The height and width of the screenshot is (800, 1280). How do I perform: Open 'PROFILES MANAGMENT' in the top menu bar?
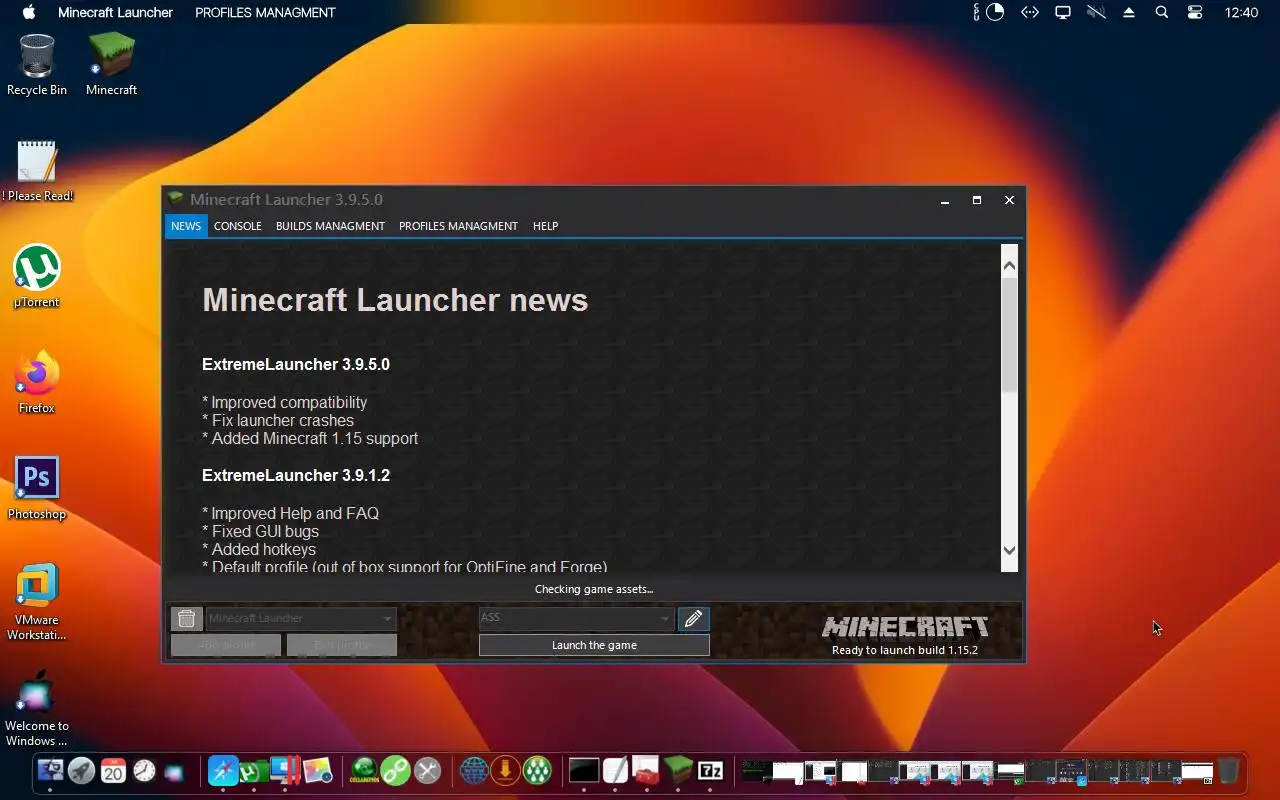pyautogui.click(x=265, y=12)
